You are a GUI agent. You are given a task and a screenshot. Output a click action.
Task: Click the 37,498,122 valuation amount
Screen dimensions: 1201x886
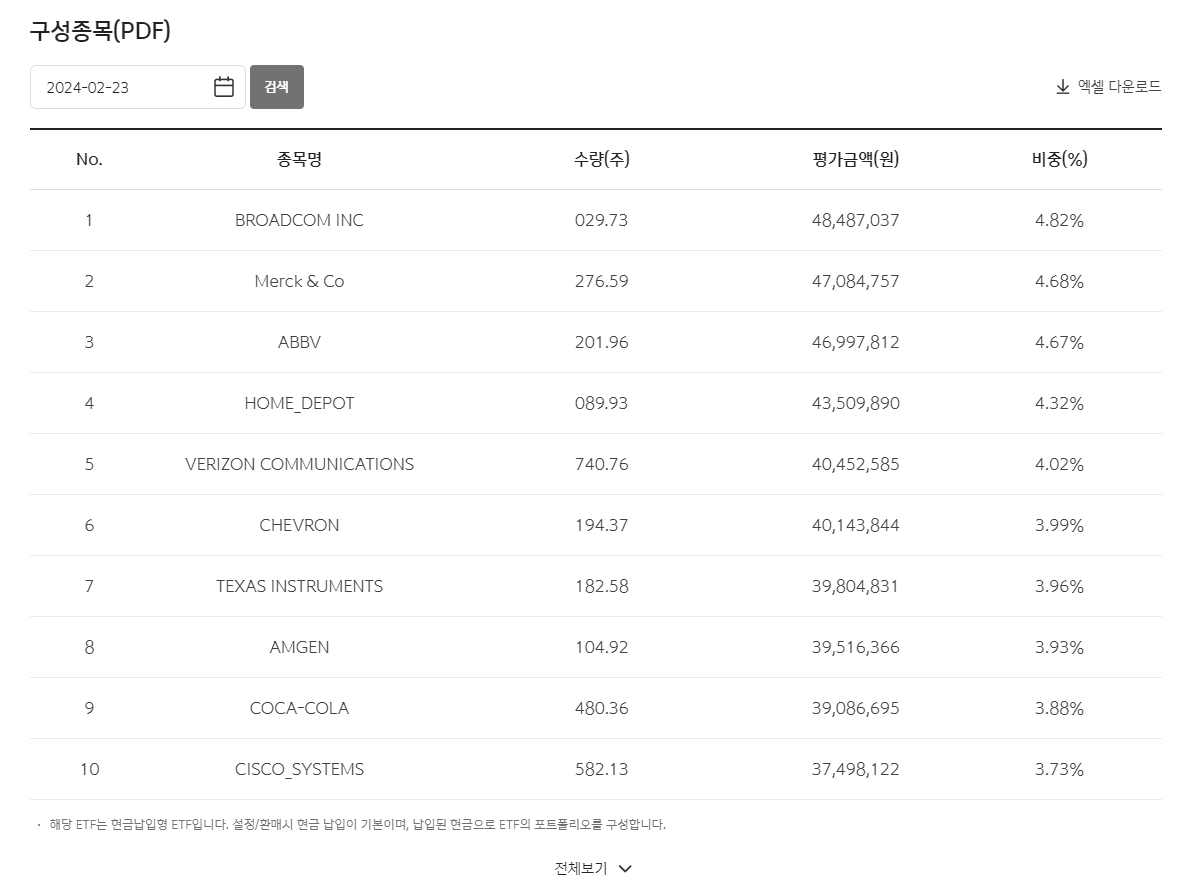click(x=856, y=769)
